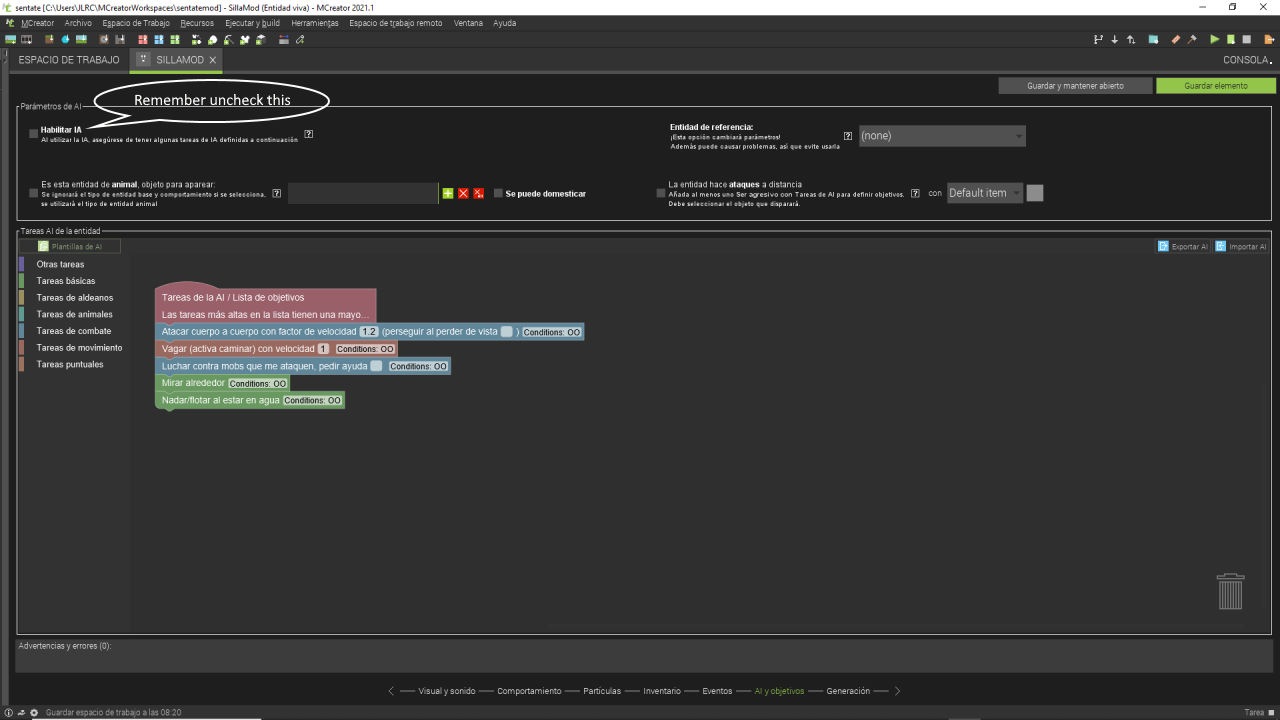This screenshot has height=720, width=1280.
Task: Run client with green play icon
Action: 1215,39
